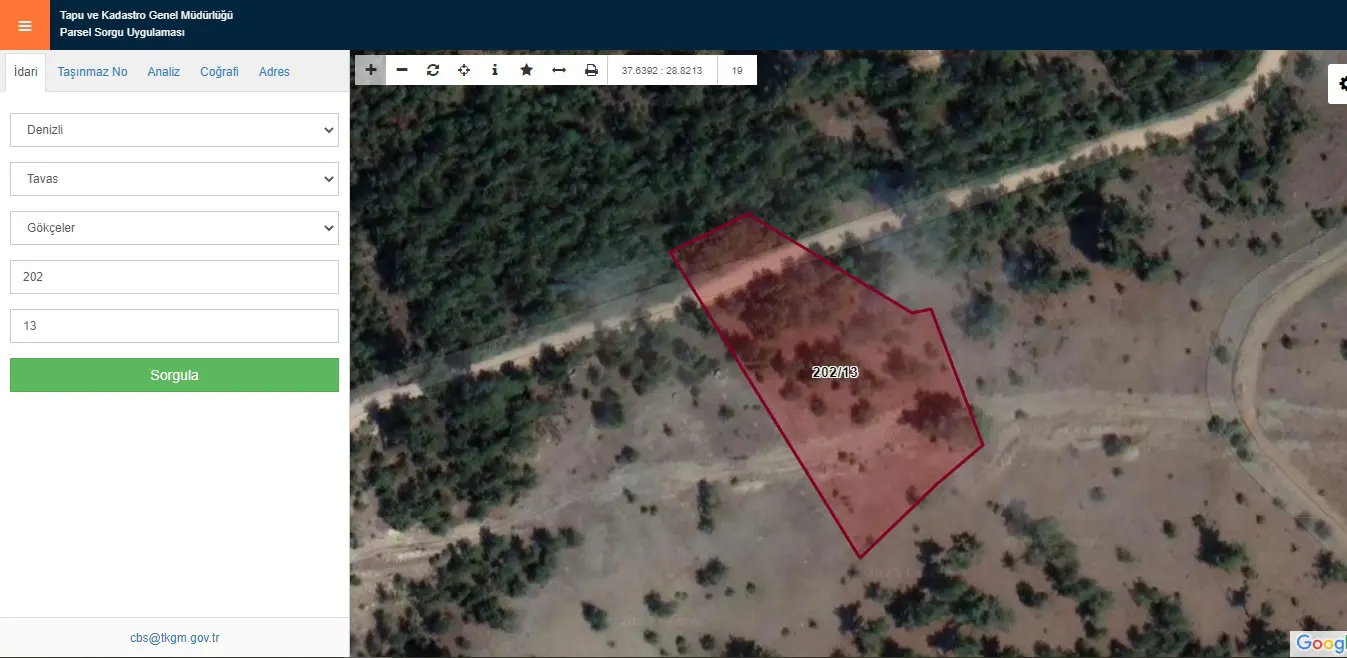The height and width of the screenshot is (658, 1347).
Task: Expand the Denizli province dropdown
Action: 174,130
